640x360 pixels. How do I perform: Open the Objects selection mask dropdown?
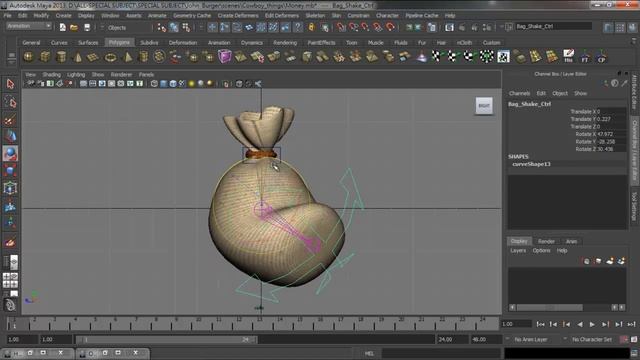tap(116, 28)
